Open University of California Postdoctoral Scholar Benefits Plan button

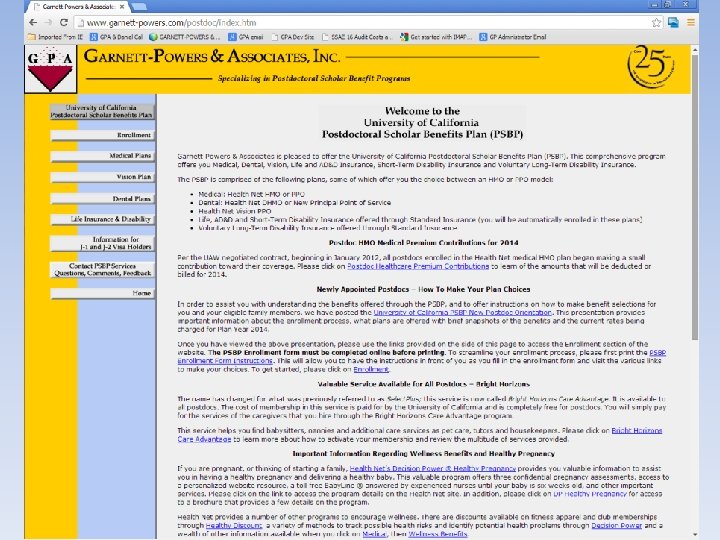(102, 112)
